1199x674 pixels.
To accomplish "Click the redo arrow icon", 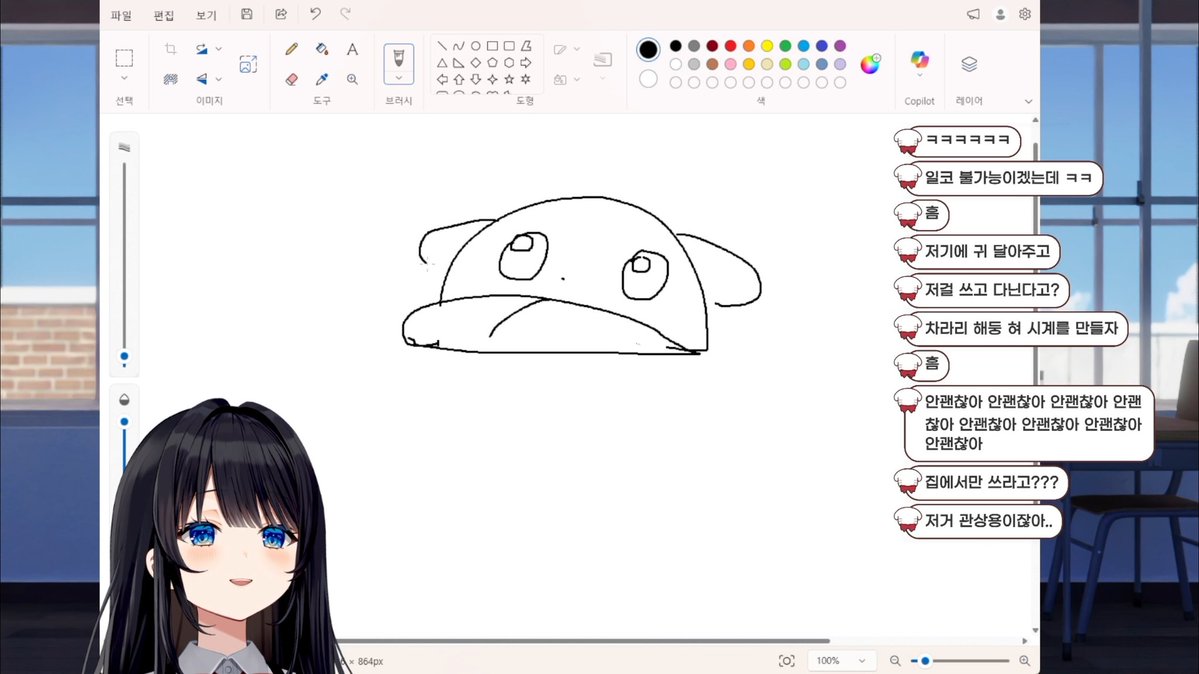I will [x=346, y=14].
